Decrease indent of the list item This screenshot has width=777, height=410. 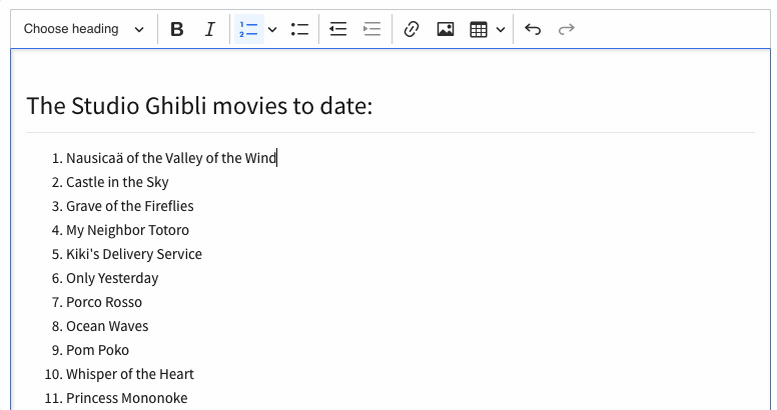click(338, 29)
